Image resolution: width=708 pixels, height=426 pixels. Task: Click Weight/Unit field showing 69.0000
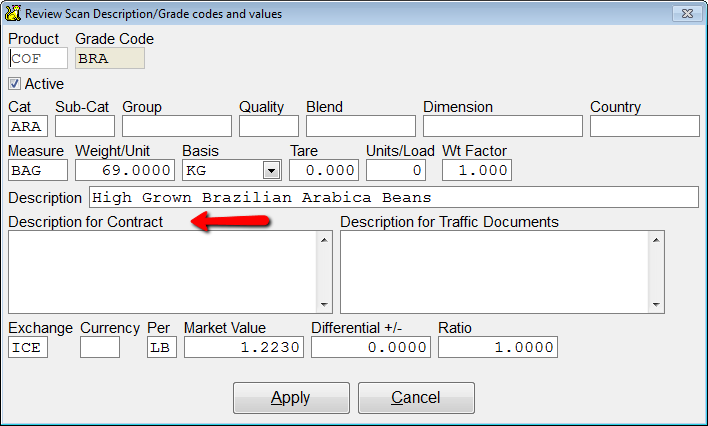tap(125, 170)
